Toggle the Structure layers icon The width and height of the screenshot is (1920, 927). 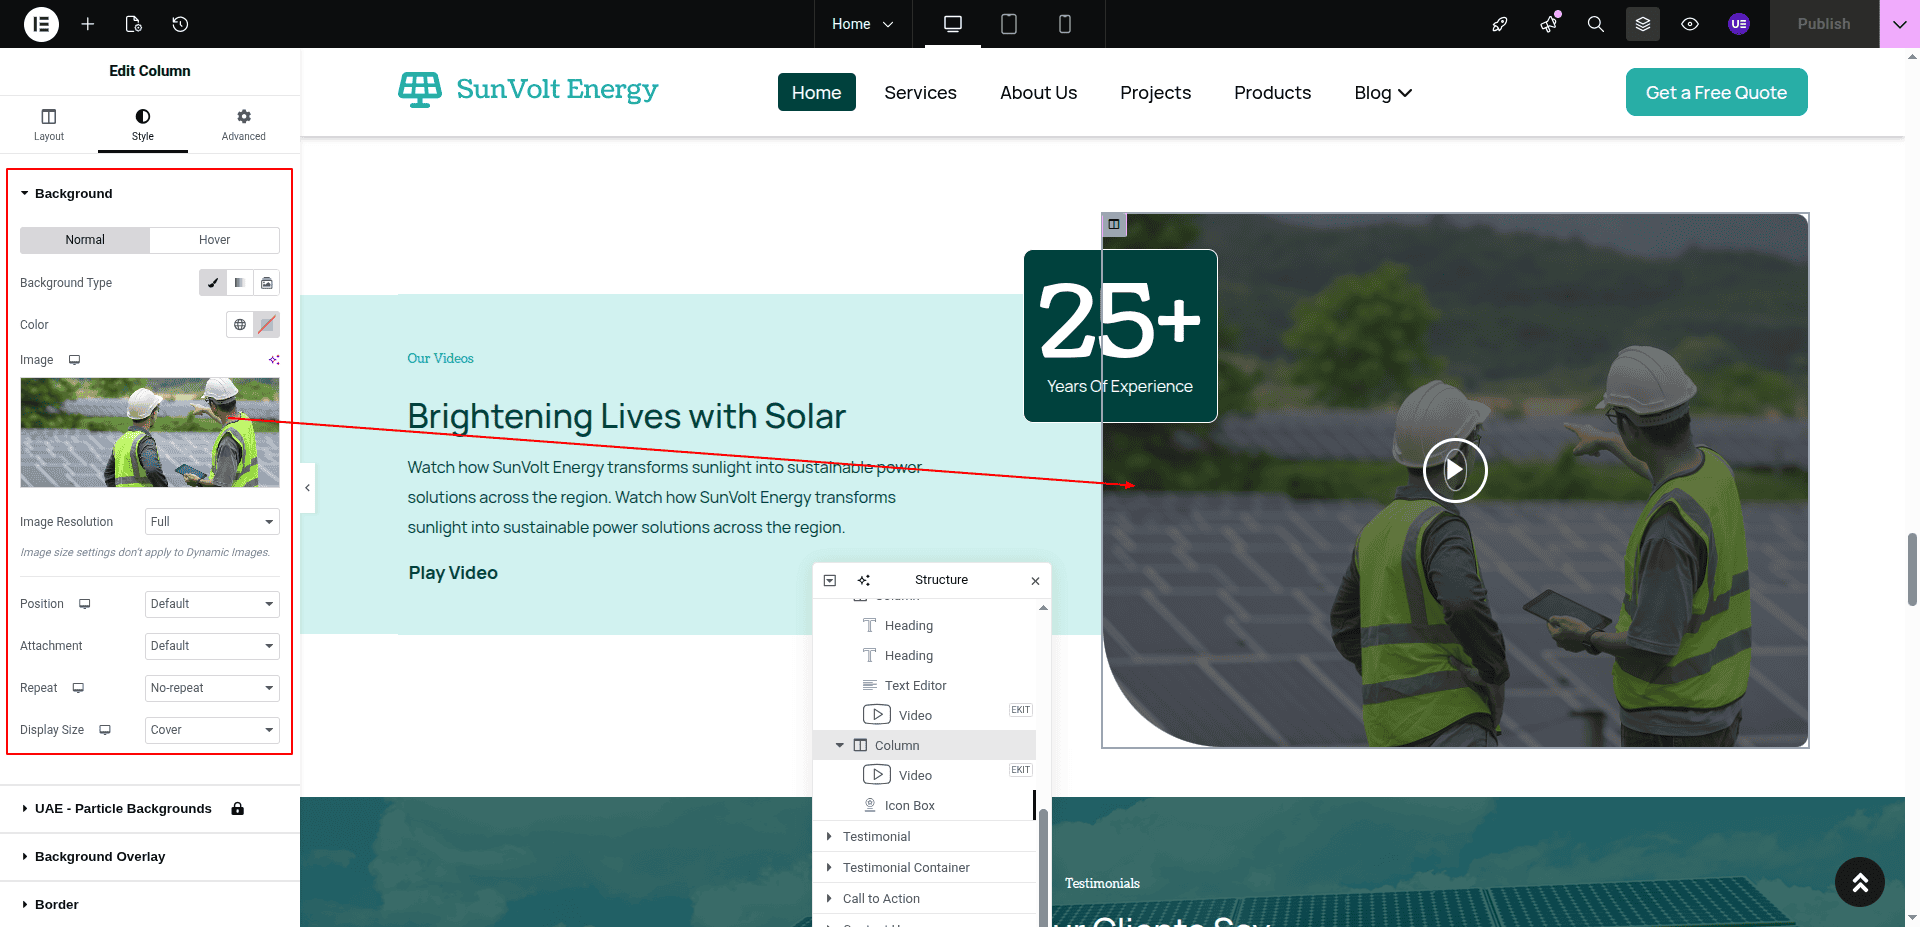1643,24
